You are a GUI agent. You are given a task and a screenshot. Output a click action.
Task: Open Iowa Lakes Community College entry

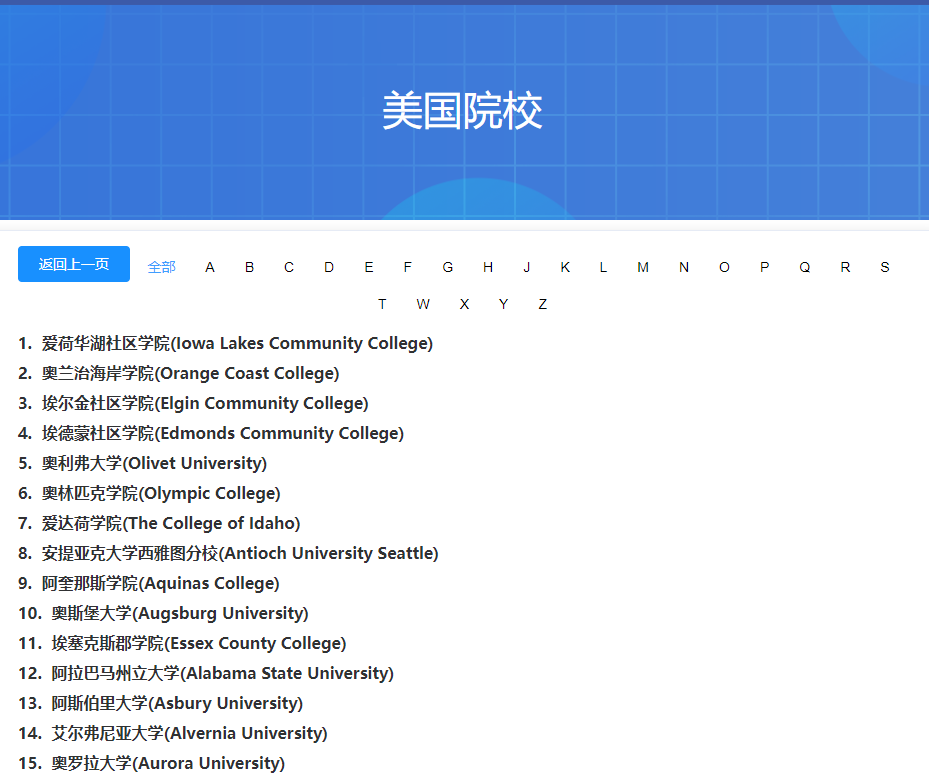pyautogui.click(x=237, y=343)
